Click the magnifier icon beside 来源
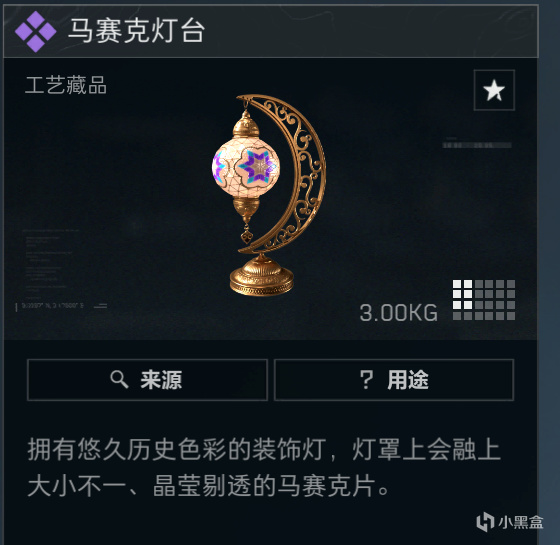This screenshot has width=560, height=545. pos(119,379)
